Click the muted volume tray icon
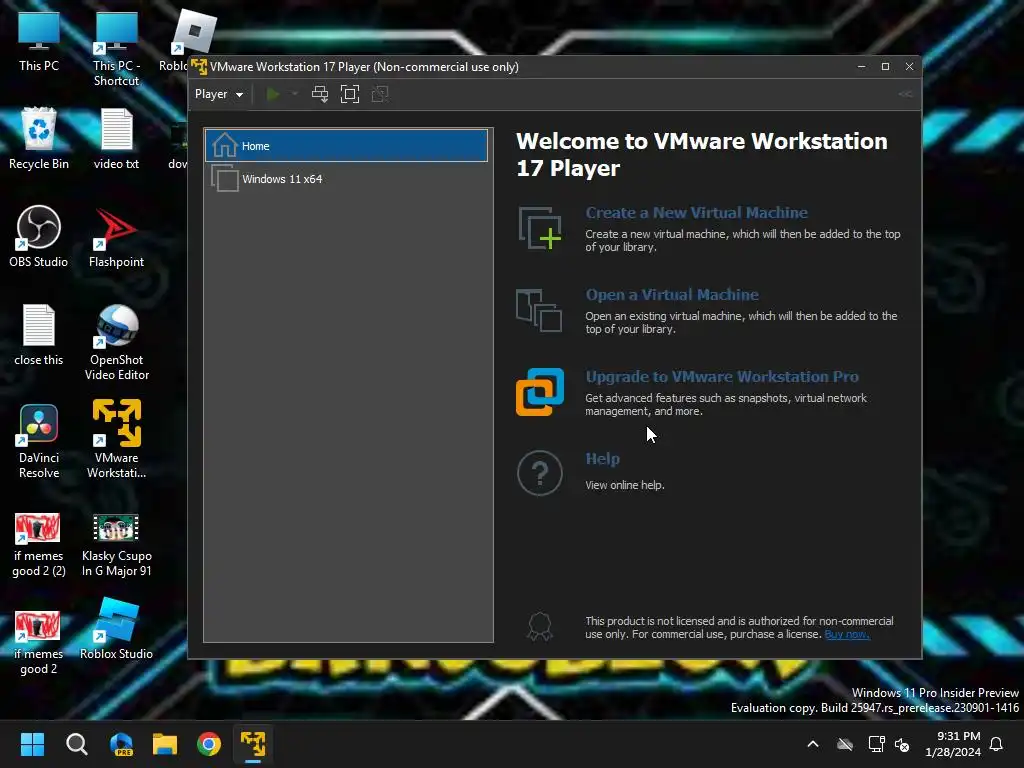The image size is (1024, 768). [902, 744]
